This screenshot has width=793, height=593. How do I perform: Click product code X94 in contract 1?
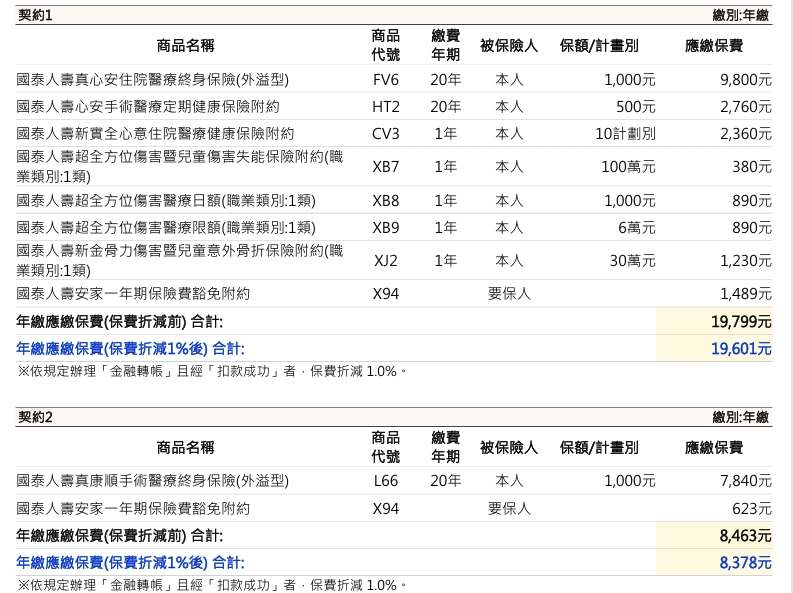pos(385,294)
